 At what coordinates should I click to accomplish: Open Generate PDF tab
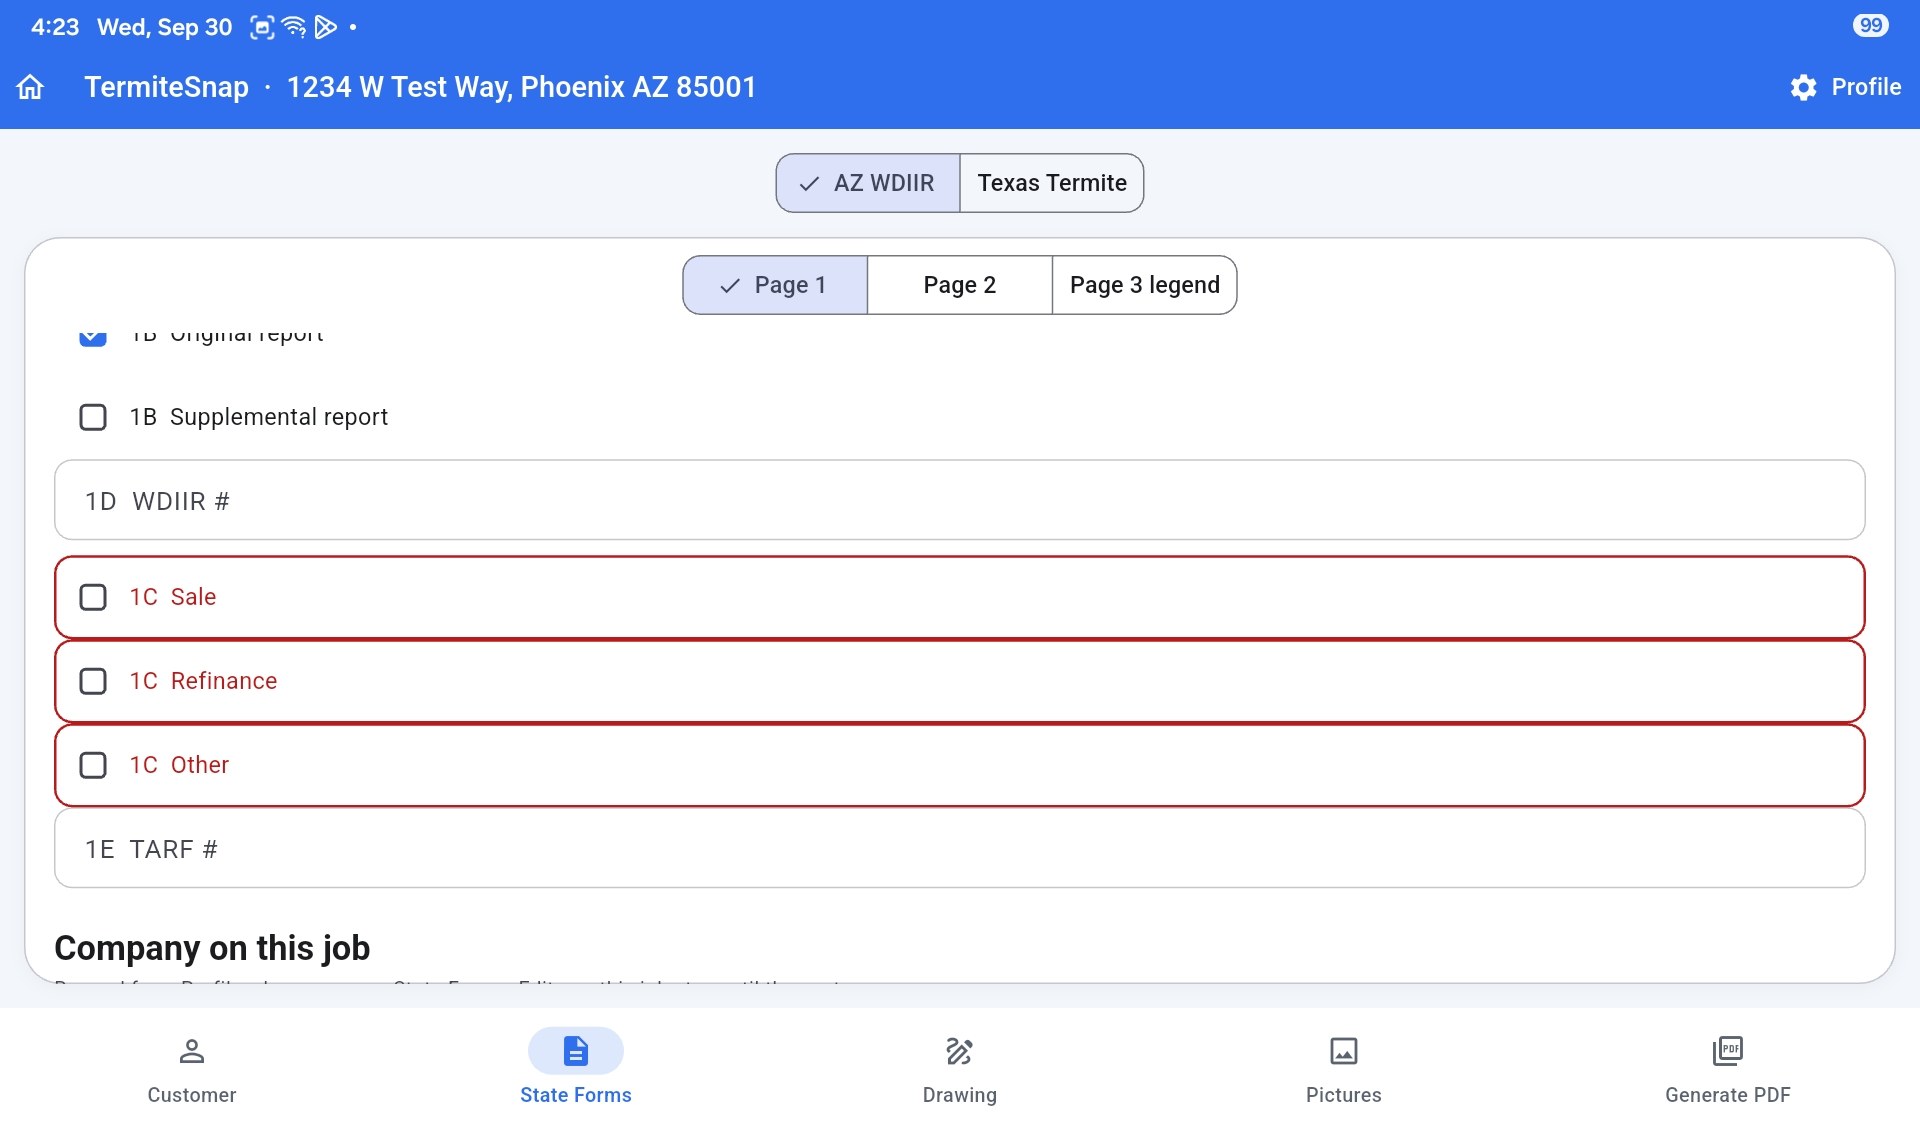pyautogui.click(x=1727, y=1068)
